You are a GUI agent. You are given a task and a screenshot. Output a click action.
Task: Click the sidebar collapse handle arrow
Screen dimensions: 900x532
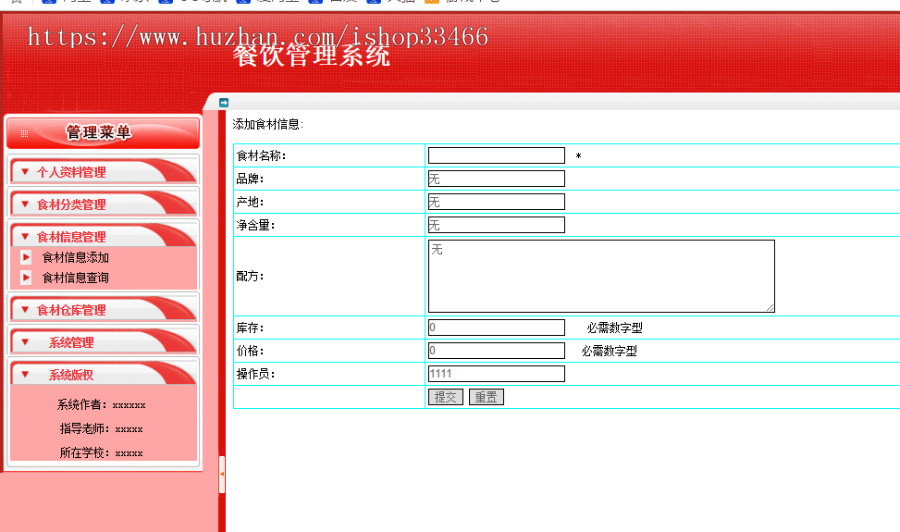point(222,474)
